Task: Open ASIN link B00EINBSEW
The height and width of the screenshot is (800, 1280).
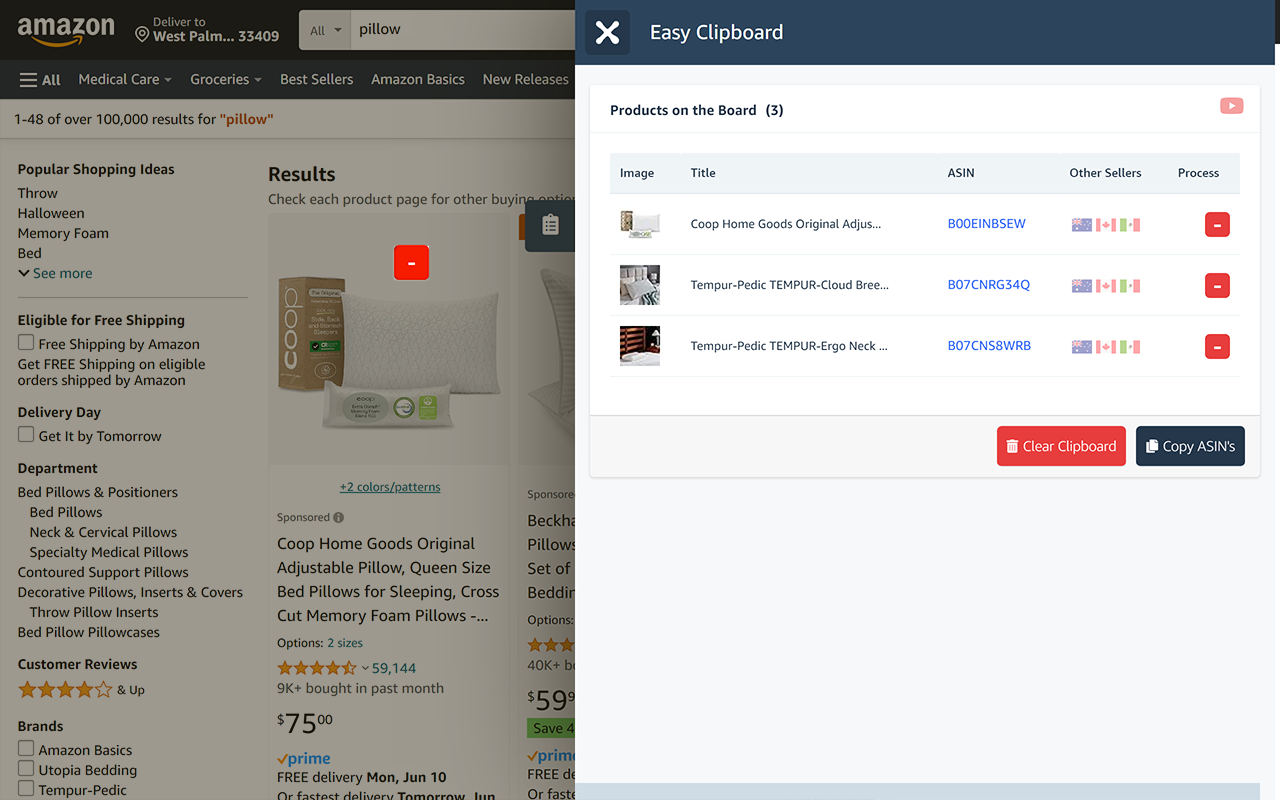Action: coord(986,224)
